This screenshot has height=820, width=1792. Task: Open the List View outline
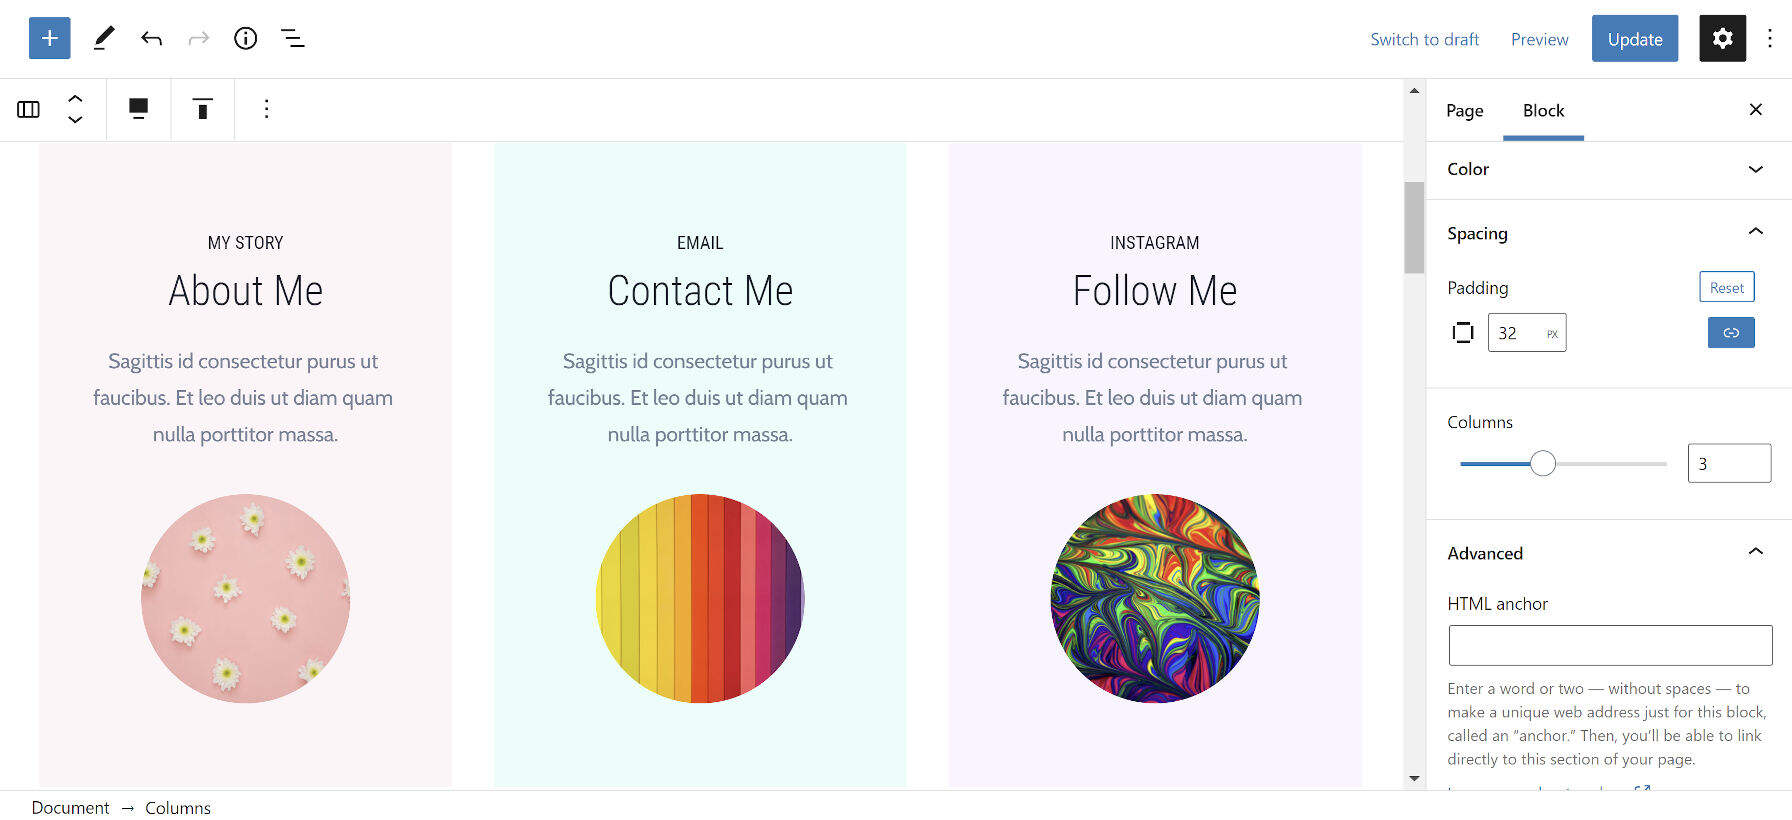[292, 38]
